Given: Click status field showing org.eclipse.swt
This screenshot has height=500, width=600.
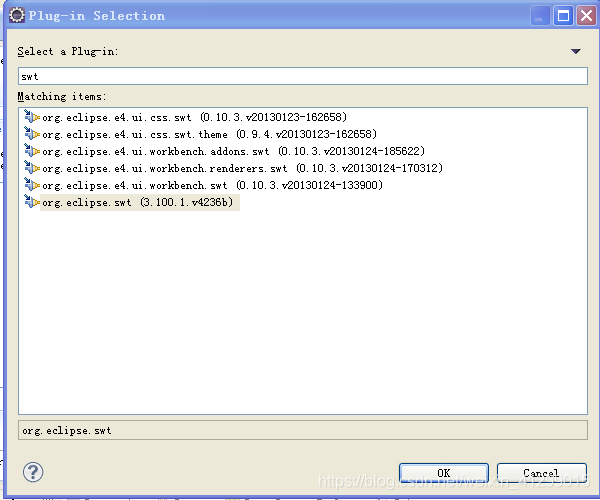Looking at the screenshot, I should pyautogui.click(x=303, y=430).
